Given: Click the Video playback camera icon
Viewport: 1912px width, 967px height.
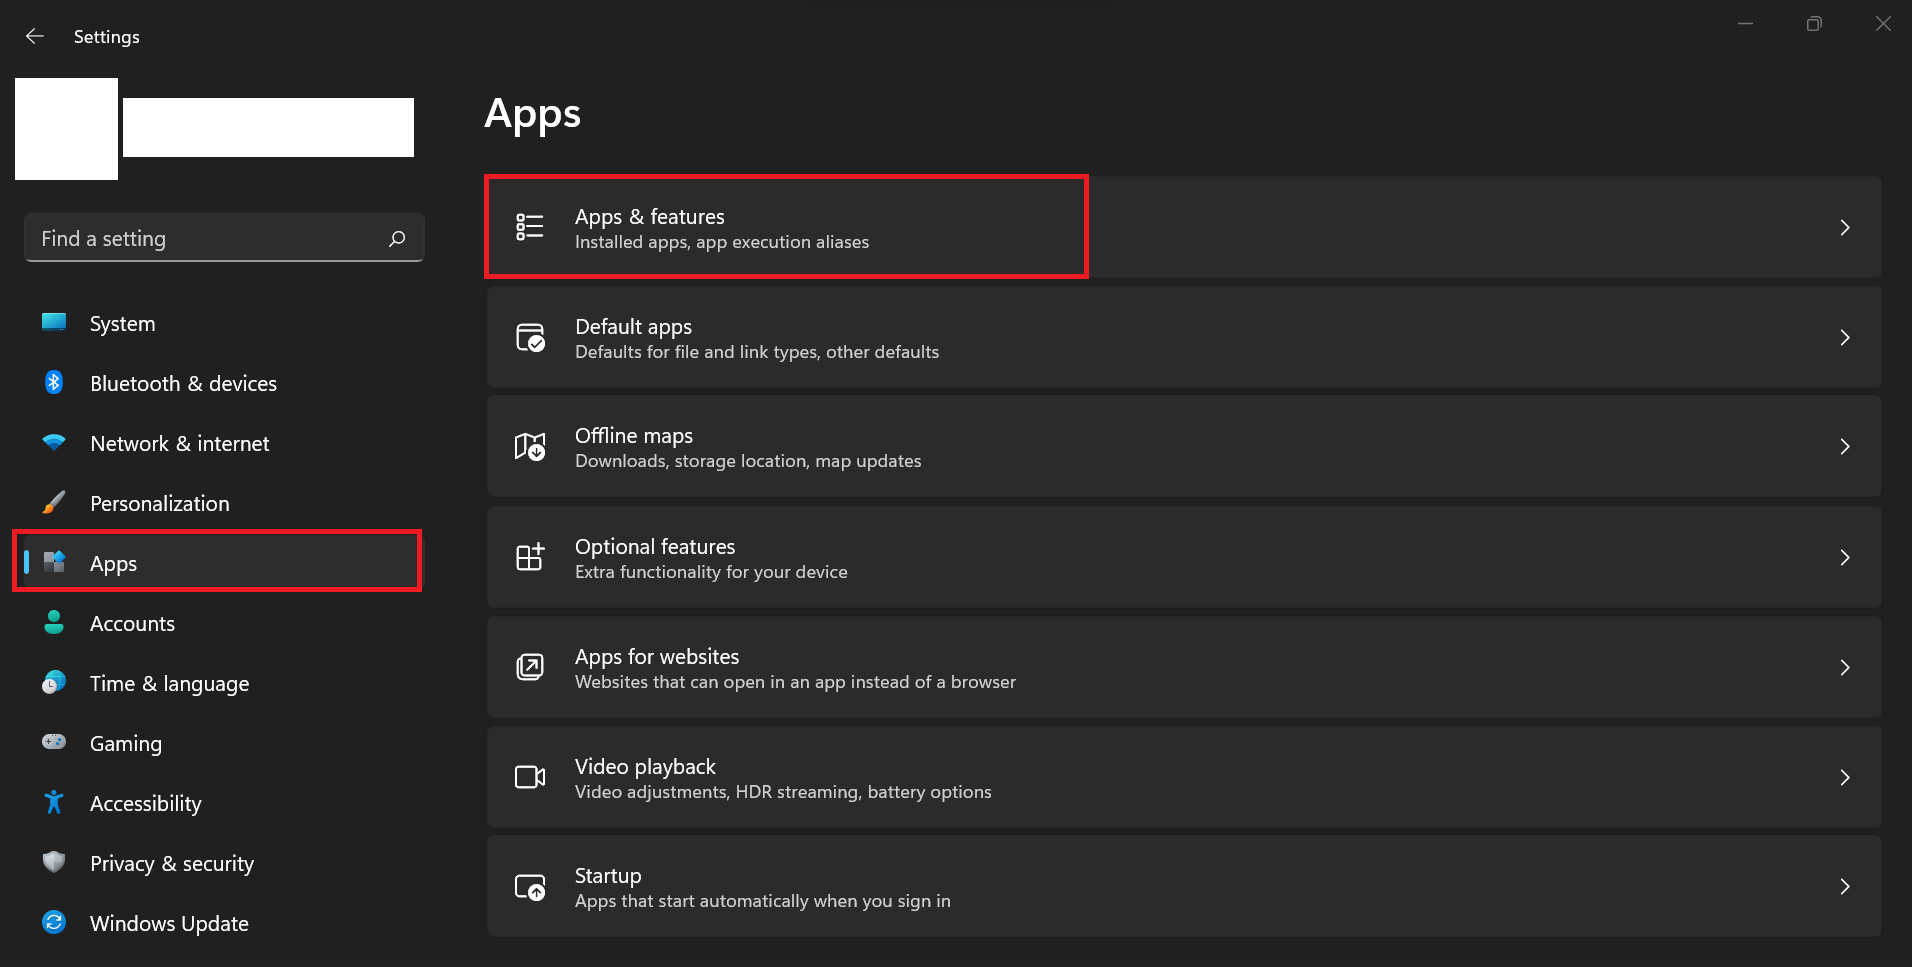Looking at the screenshot, I should coord(530,777).
